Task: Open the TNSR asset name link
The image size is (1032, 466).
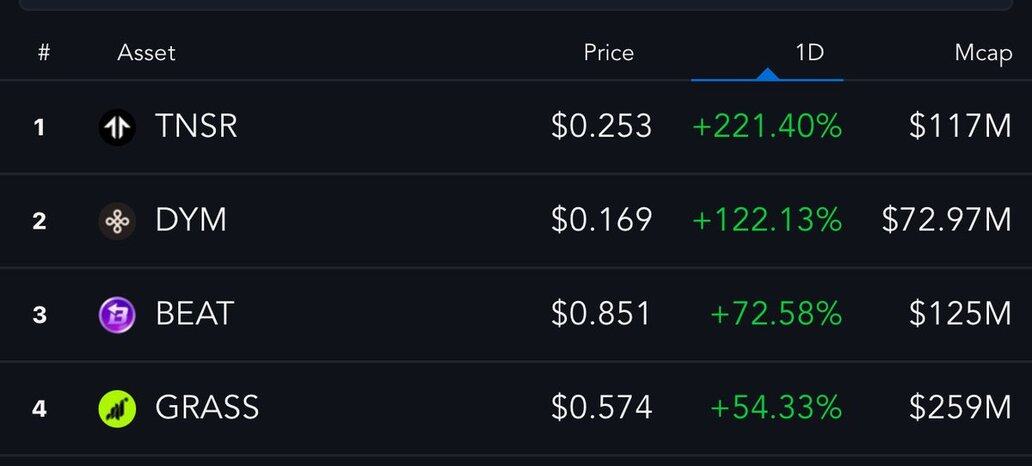Action: 196,127
